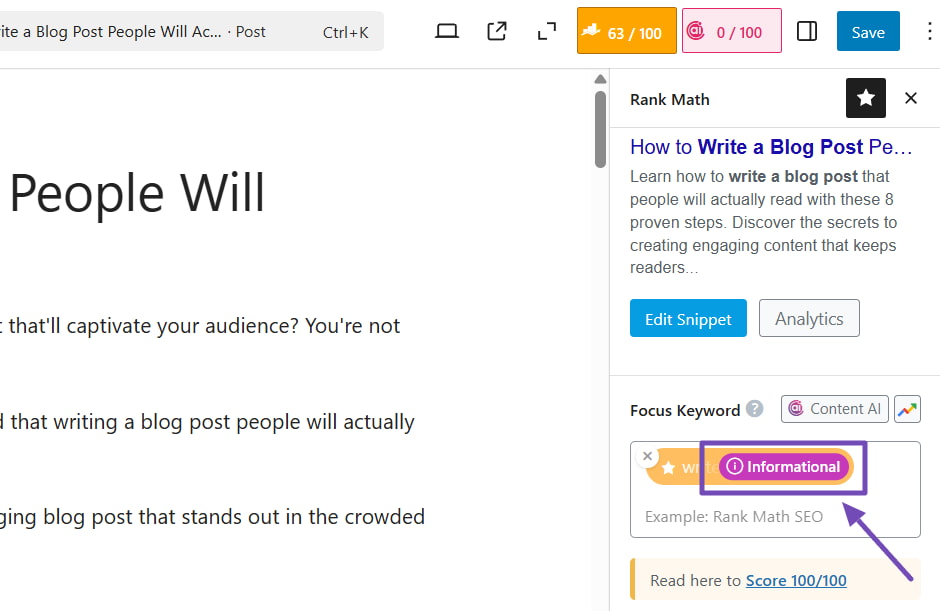Viewport: 940px width, 611px height.
Task: Click the star icon beside Rank Math title
Action: (x=866, y=98)
